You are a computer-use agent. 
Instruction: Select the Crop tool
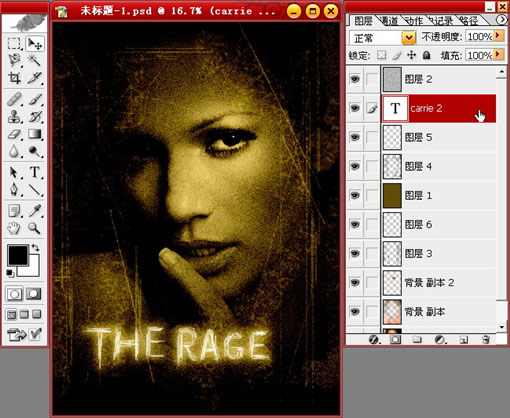click(14, 78)
